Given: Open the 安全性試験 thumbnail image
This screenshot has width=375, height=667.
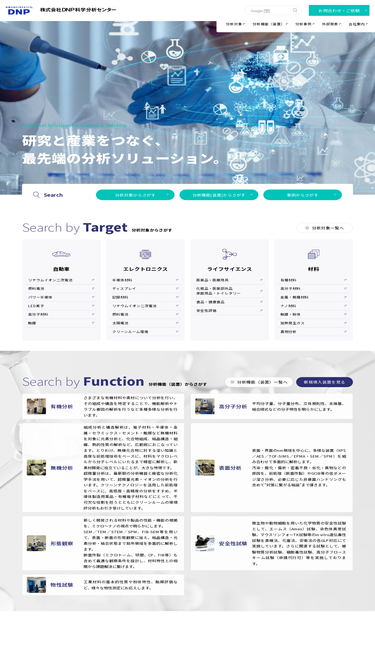Looking at the screenshot, I should (x=205, y=543).
